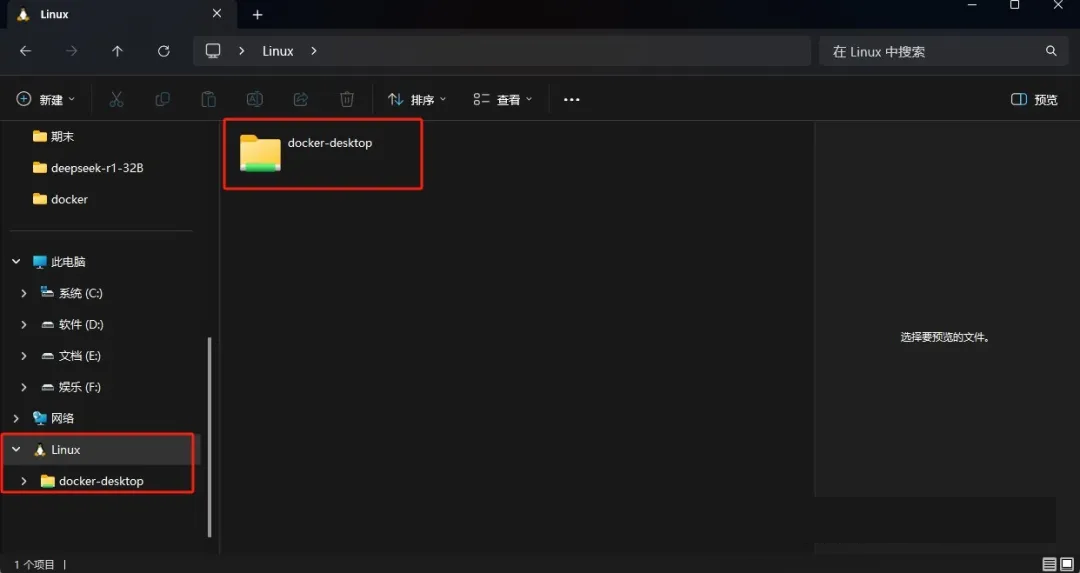Click the Paste clipboard icon
The width and height of the screenshot is (1080, 573).
(208, 99)
